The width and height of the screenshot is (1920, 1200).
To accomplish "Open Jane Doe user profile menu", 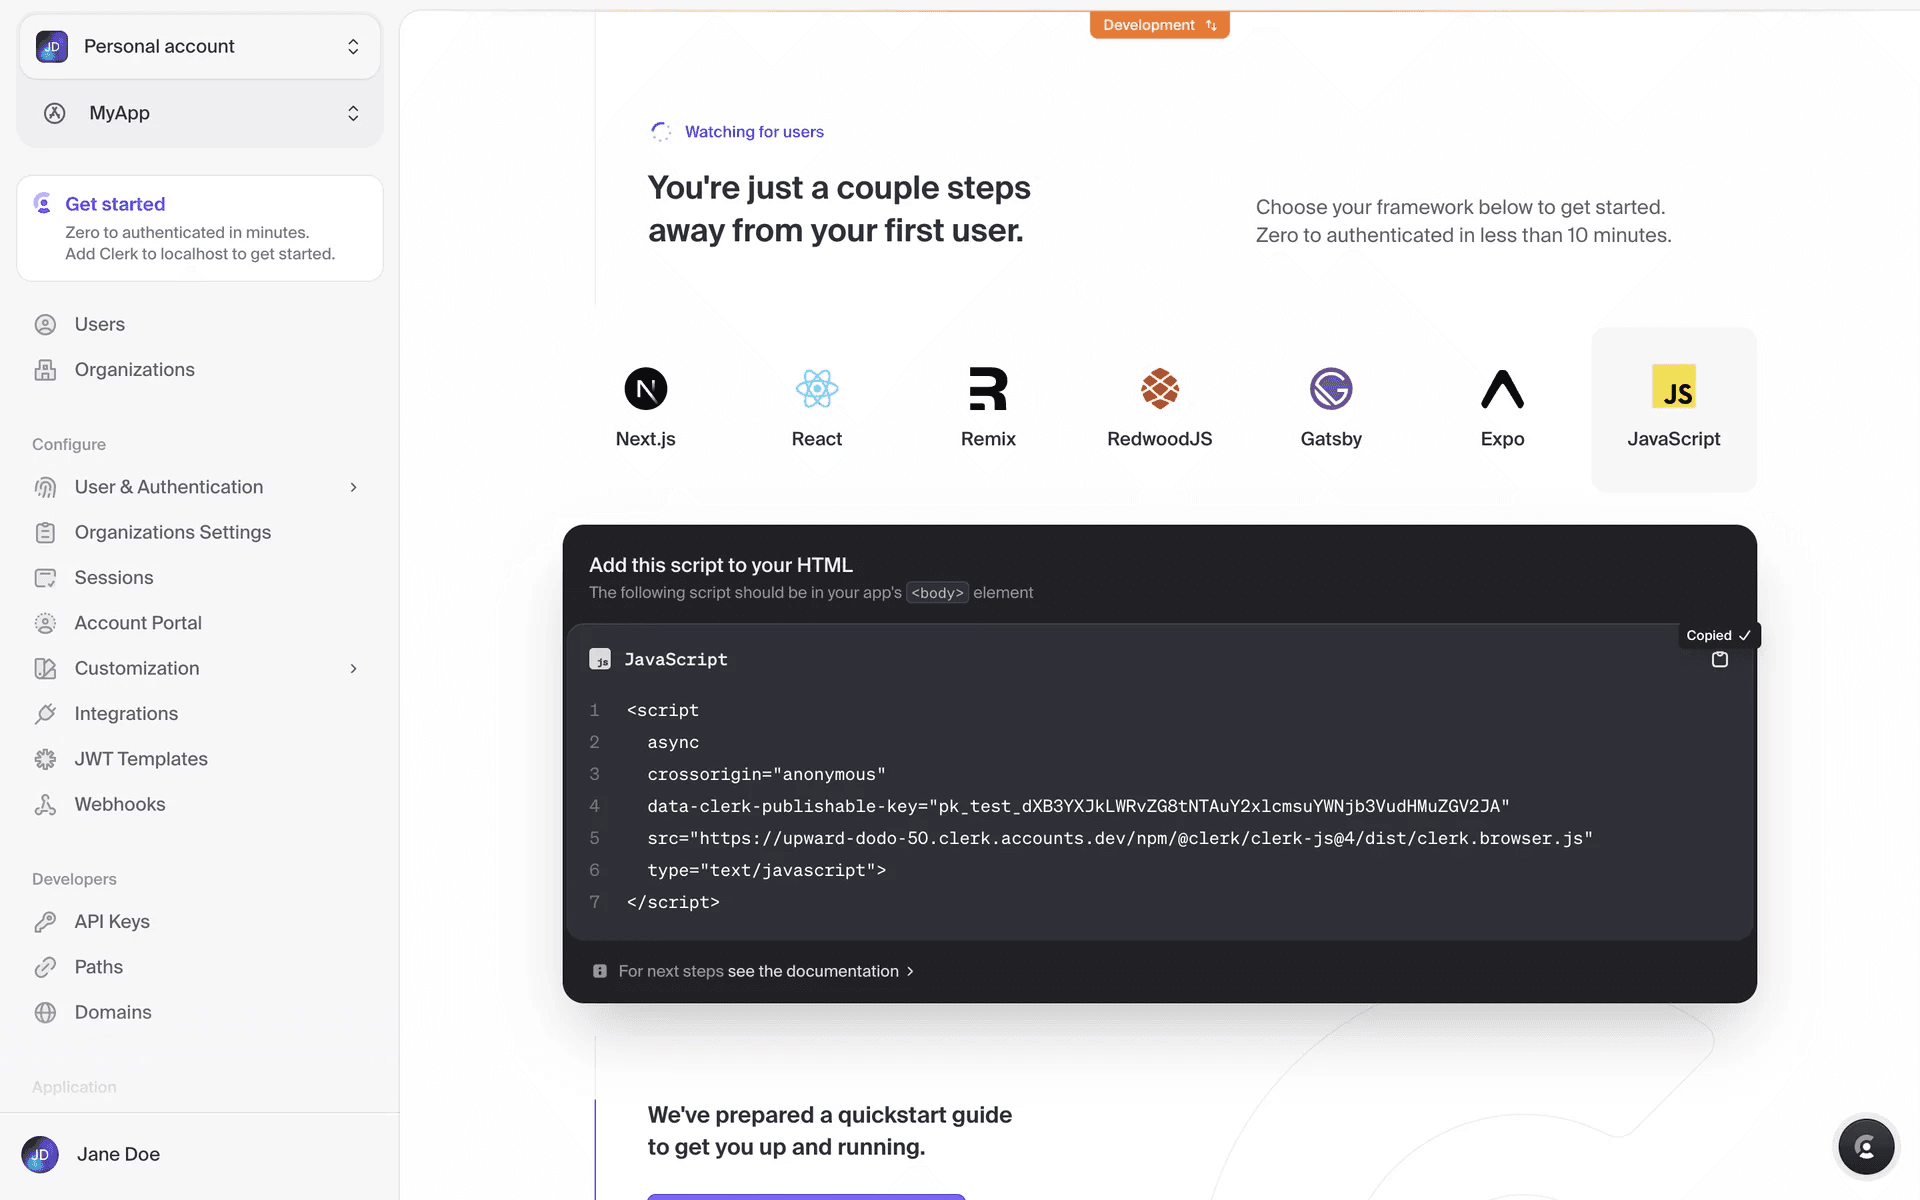I will click(118, 1154).
